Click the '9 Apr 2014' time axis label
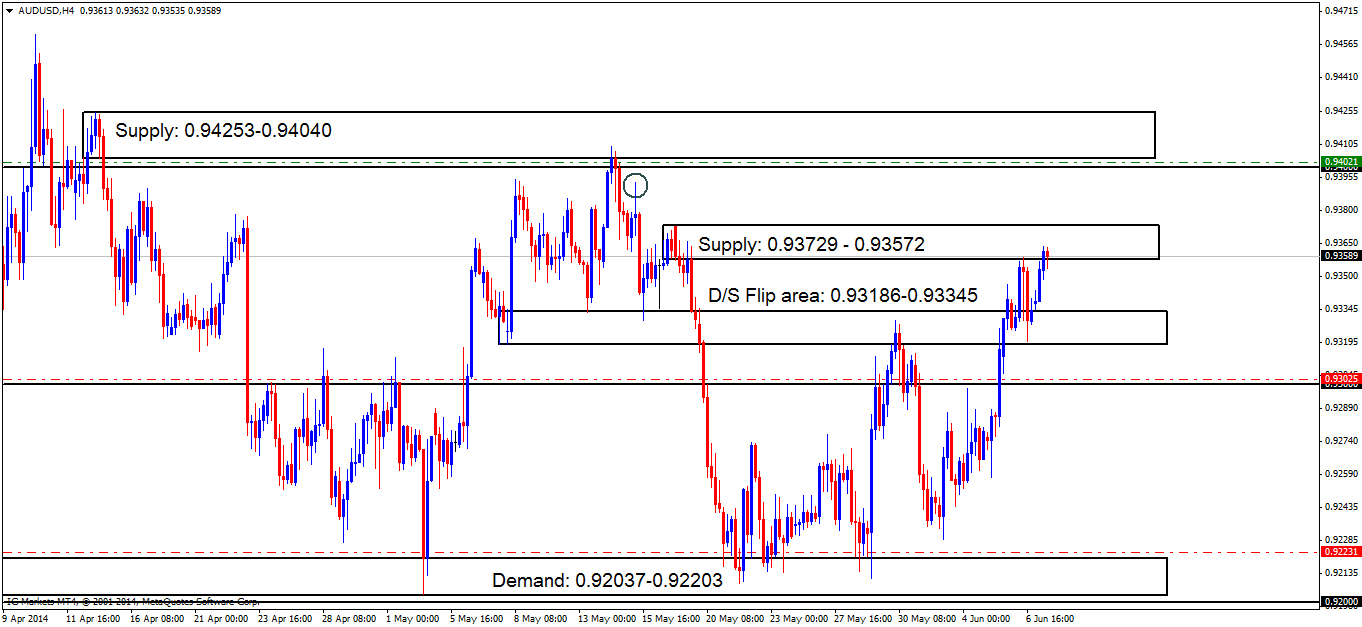Image resolution: width=1362 pixels, height=627 pixels. point(26,619)
